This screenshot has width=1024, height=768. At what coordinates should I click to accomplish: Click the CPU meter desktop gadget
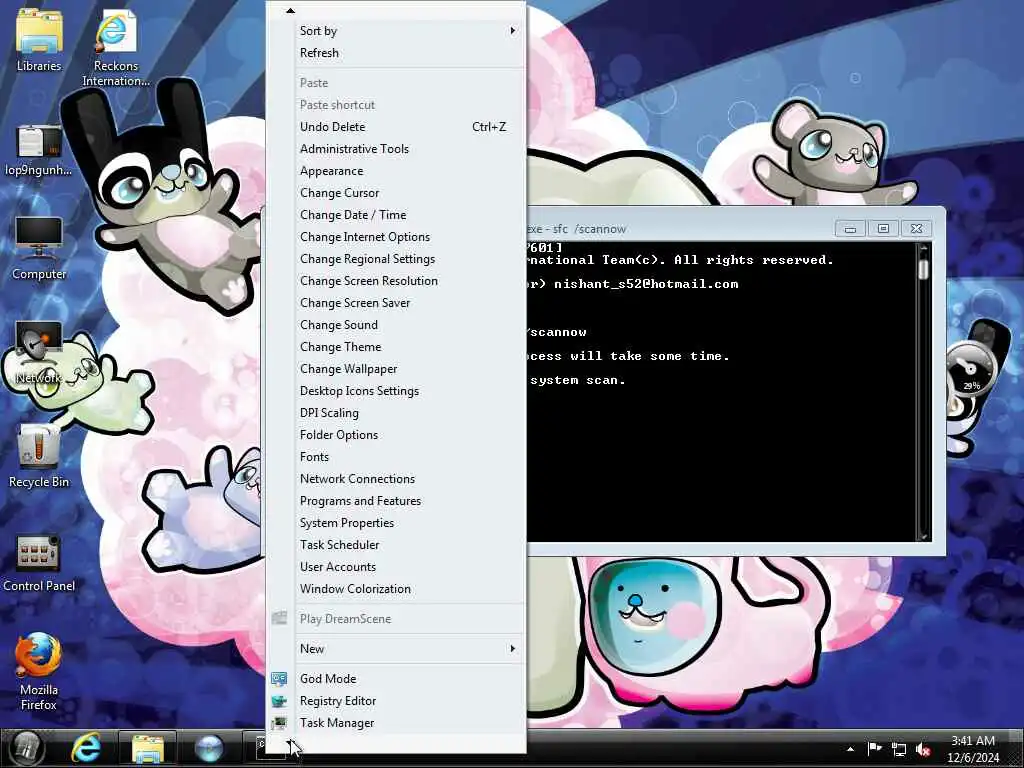tap(971, 371)
